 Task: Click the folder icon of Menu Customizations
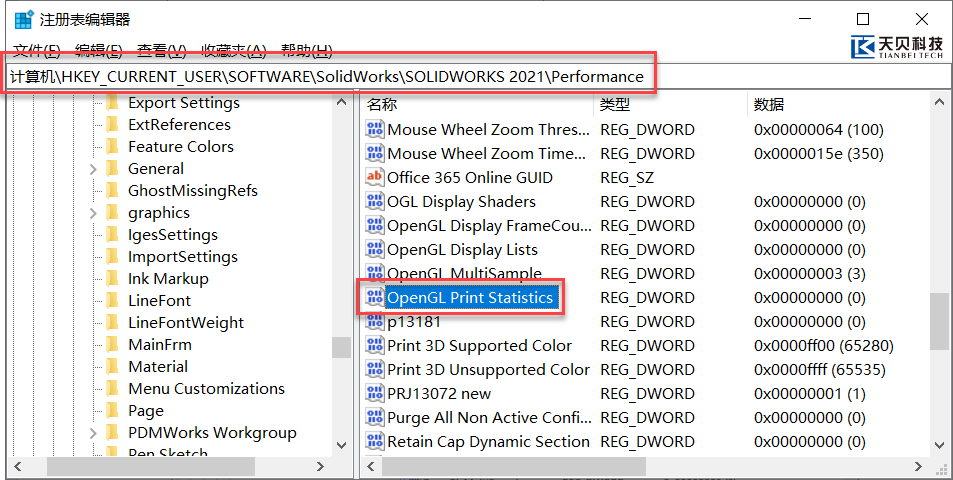click(x=112, y=389)
